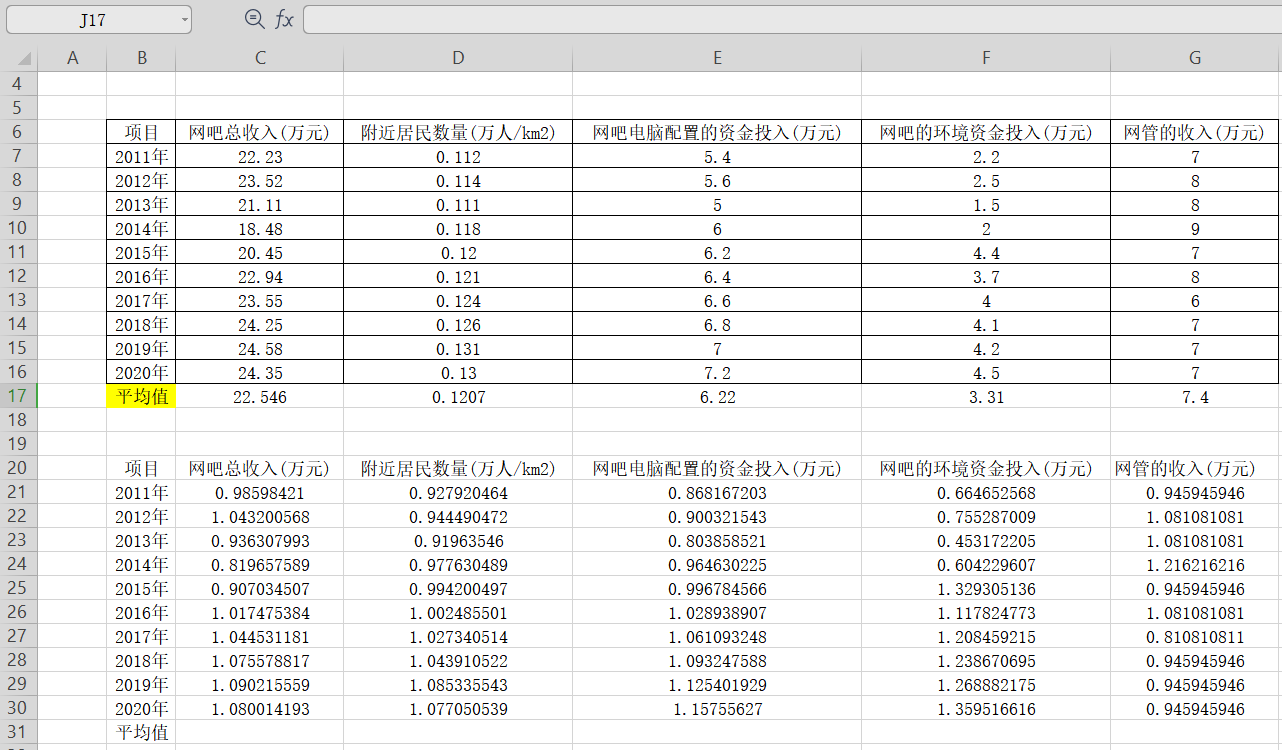Select column C header

point(259,59)
